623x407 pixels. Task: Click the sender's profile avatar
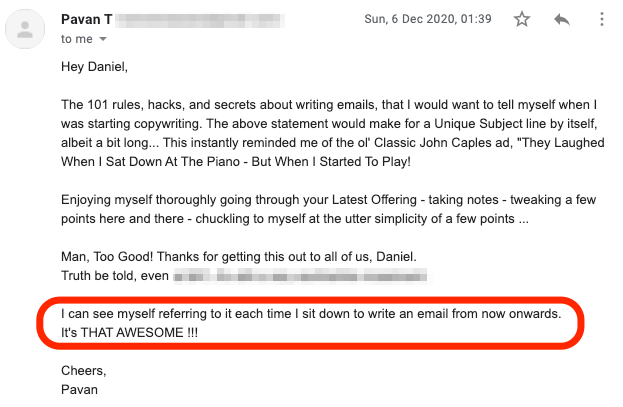click(x=25, y=29)
